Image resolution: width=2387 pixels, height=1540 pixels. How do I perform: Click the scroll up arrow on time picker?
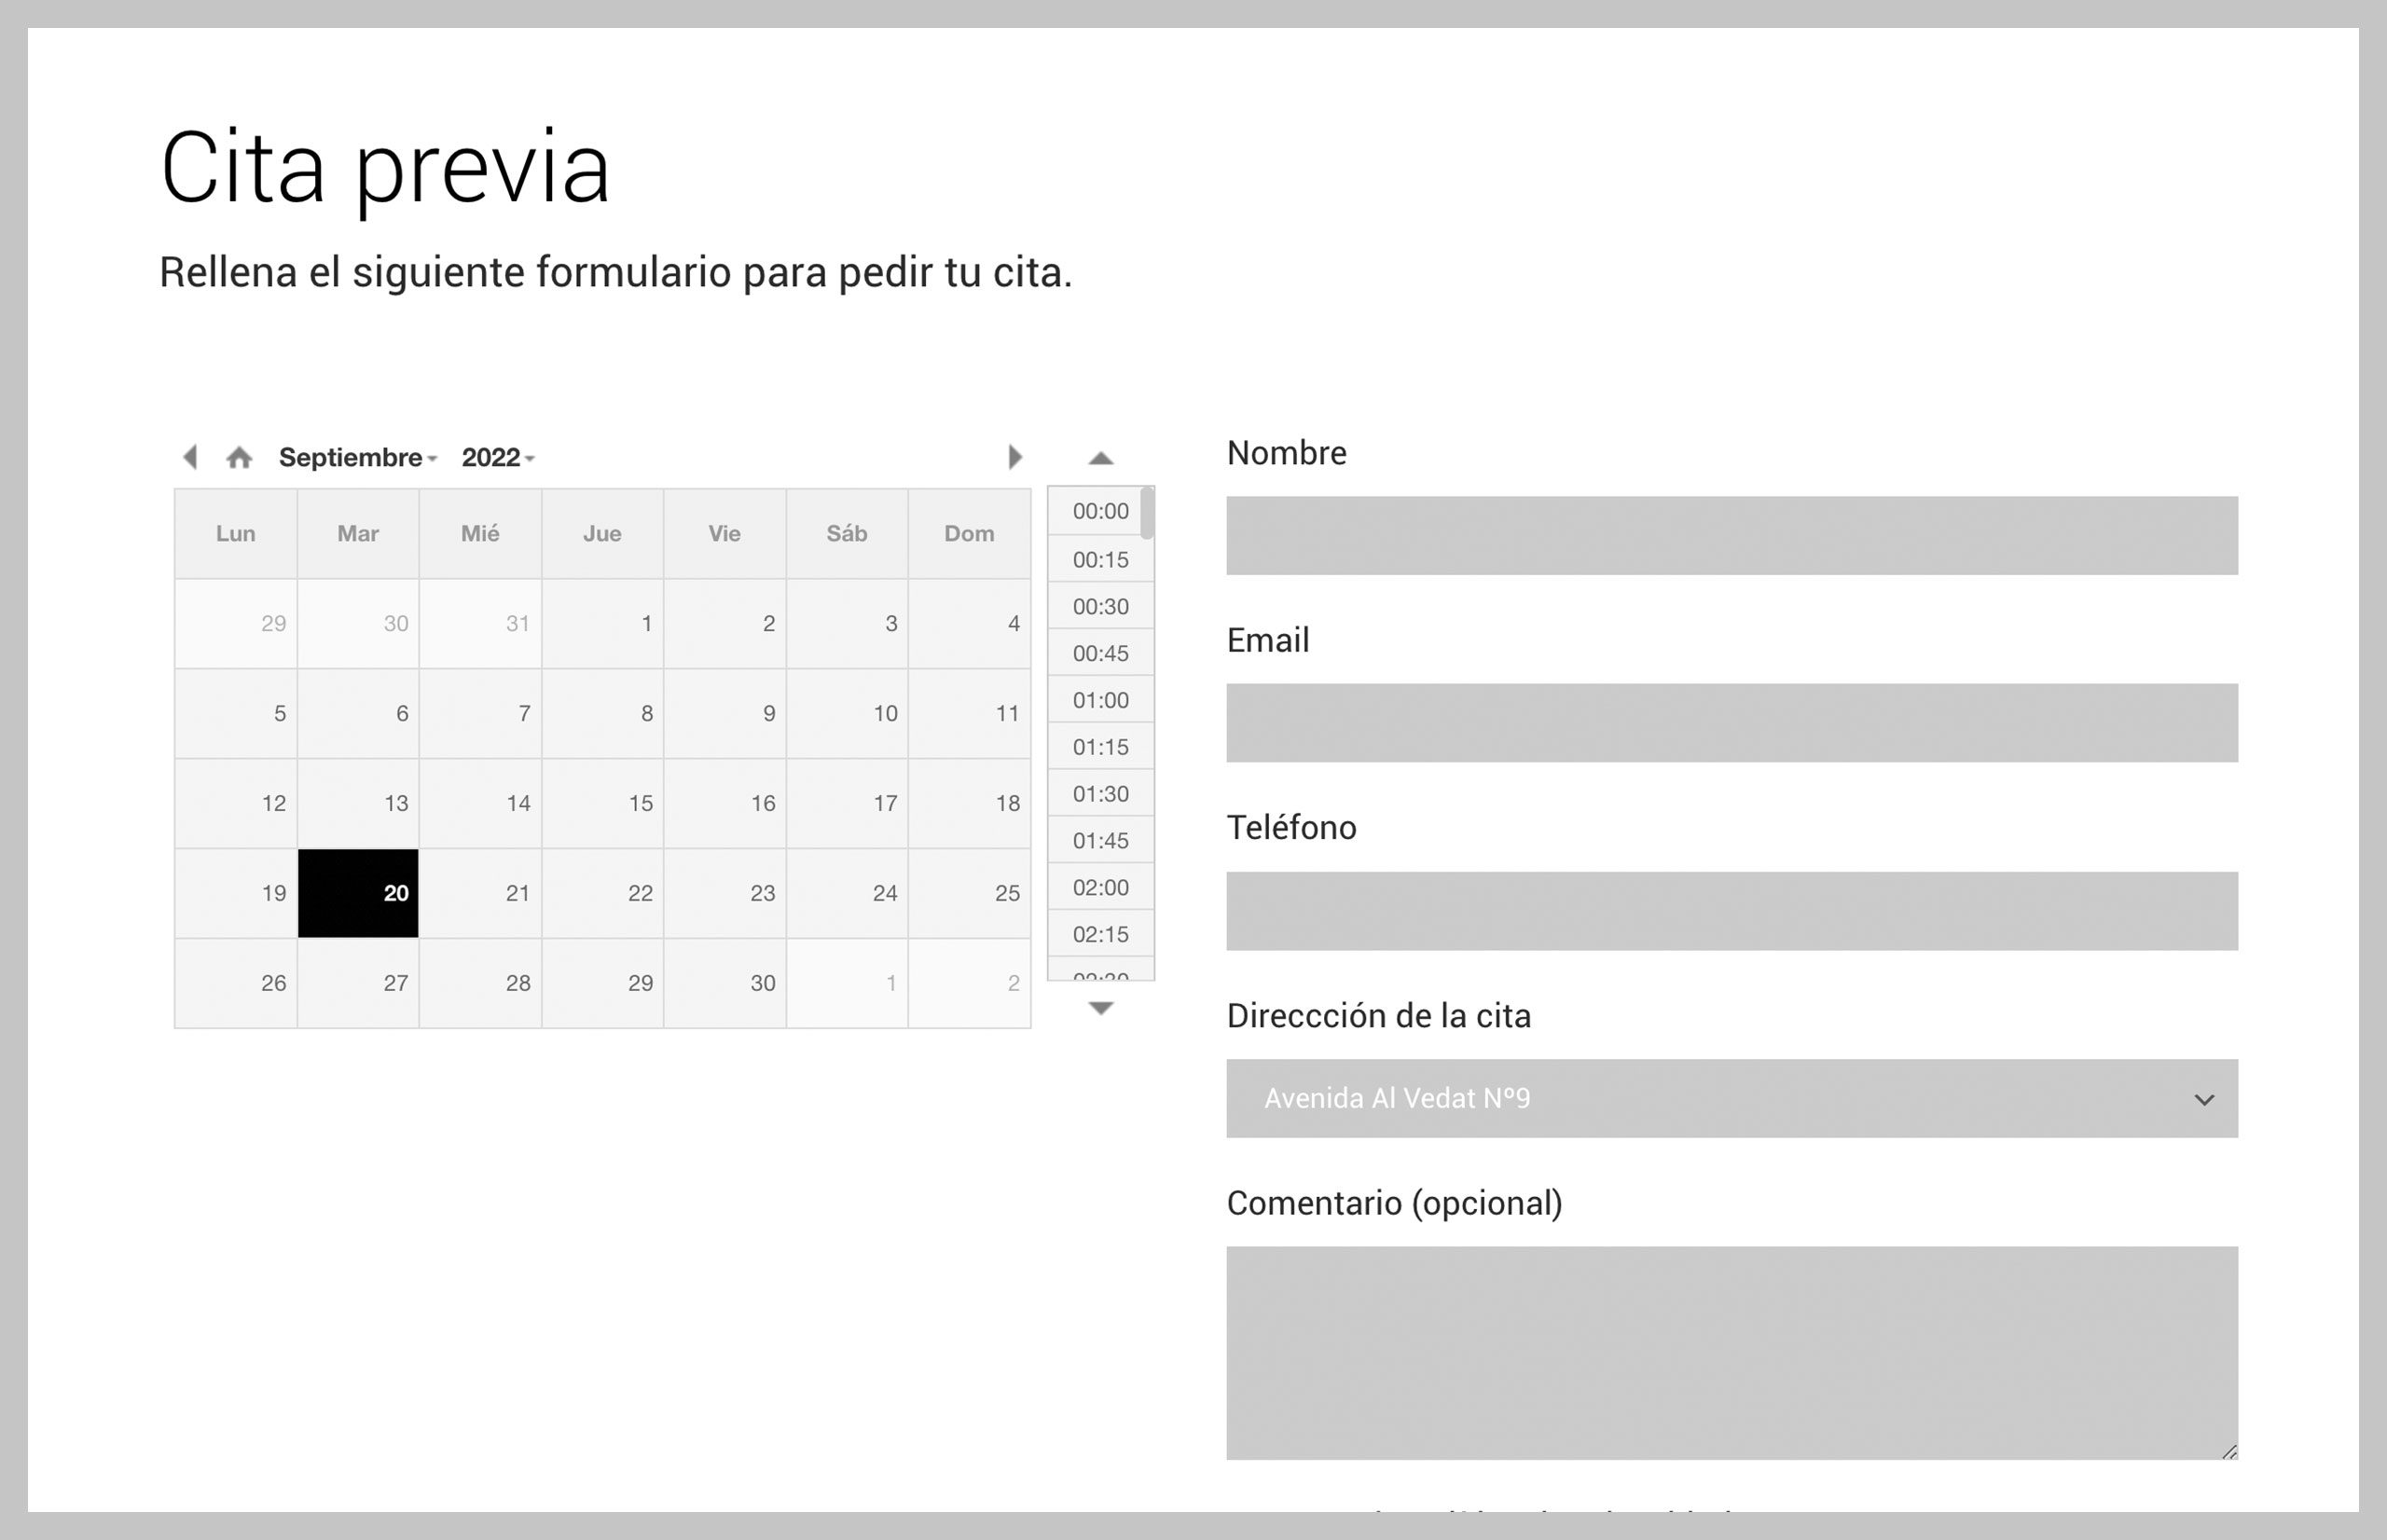tap(1099, 458)
